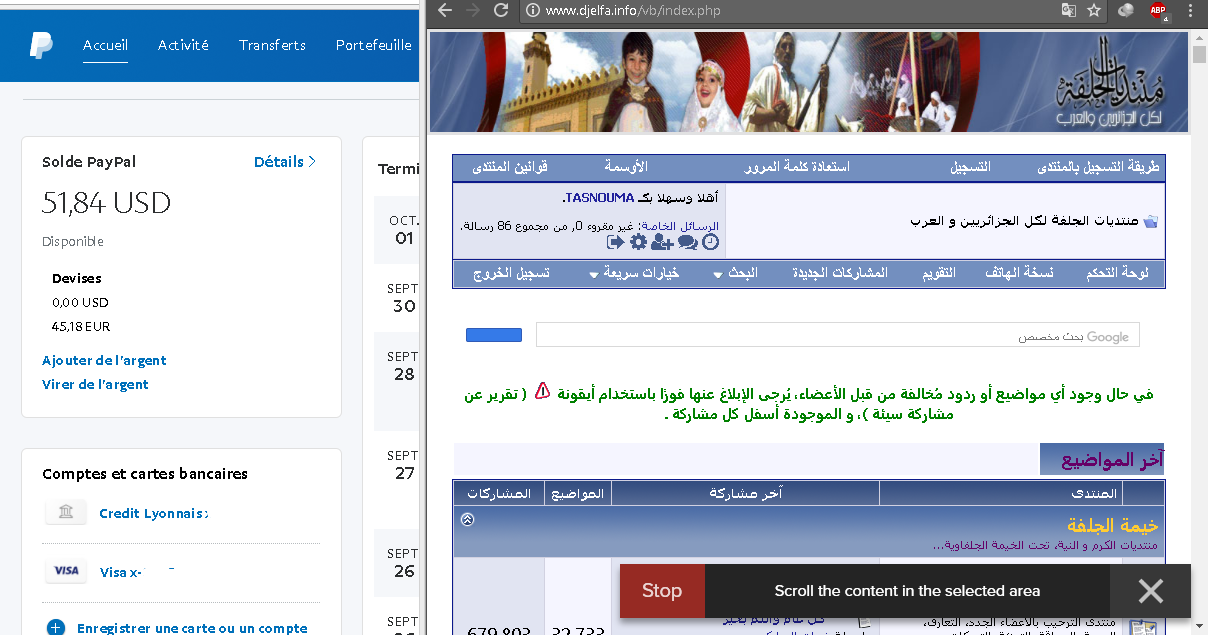Open the Visa card link

(121, 572)
